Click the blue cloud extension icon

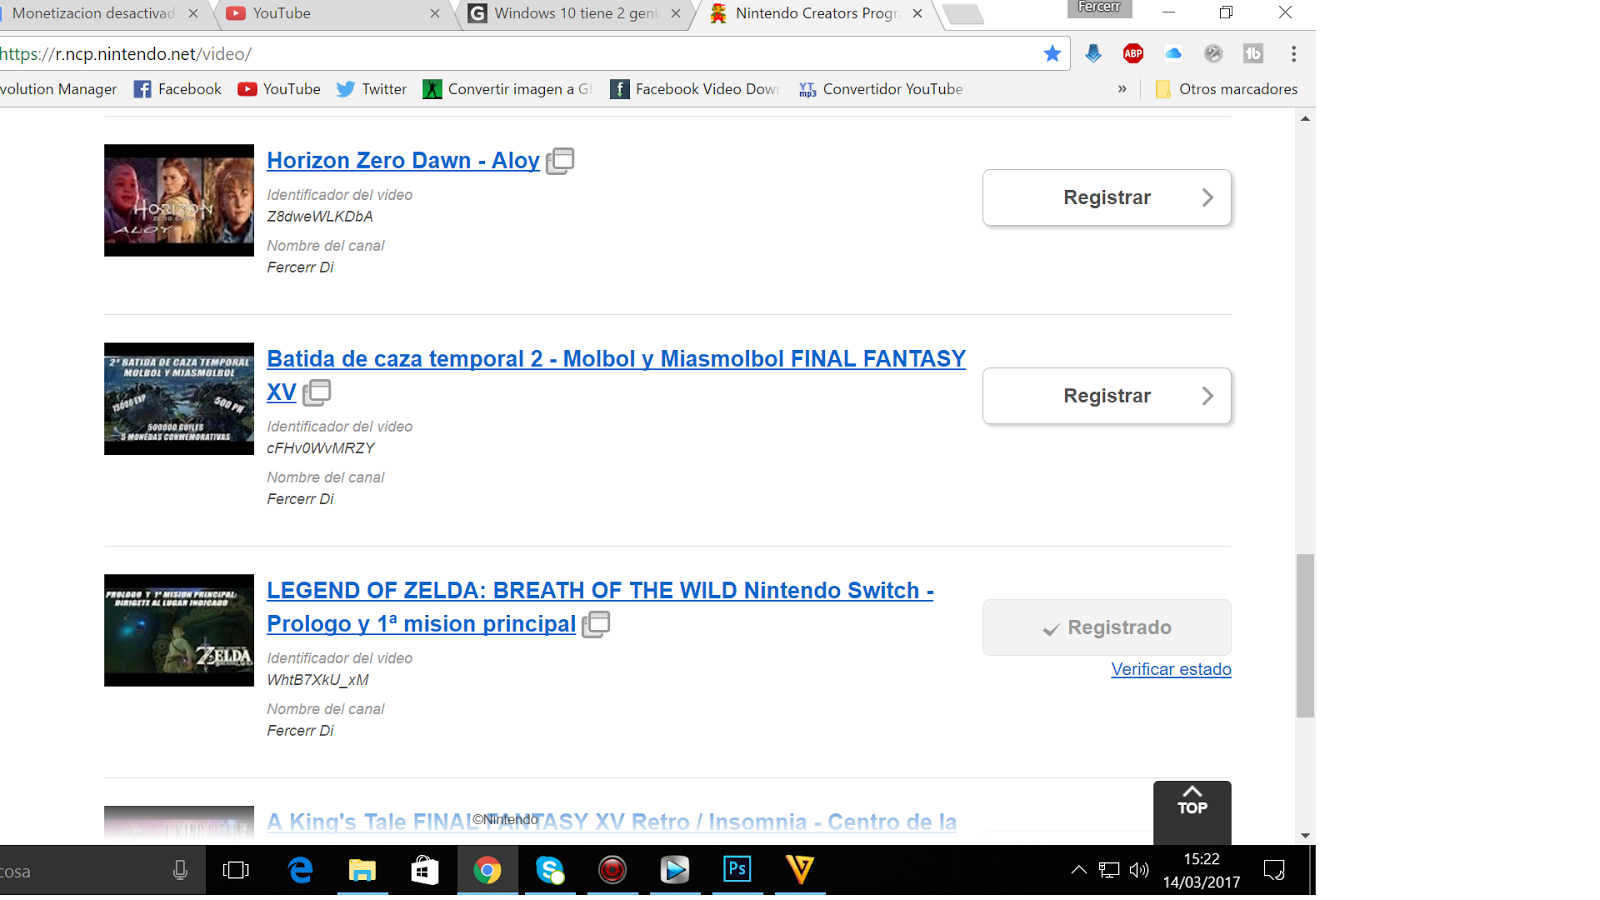[x=1173, y=54]
